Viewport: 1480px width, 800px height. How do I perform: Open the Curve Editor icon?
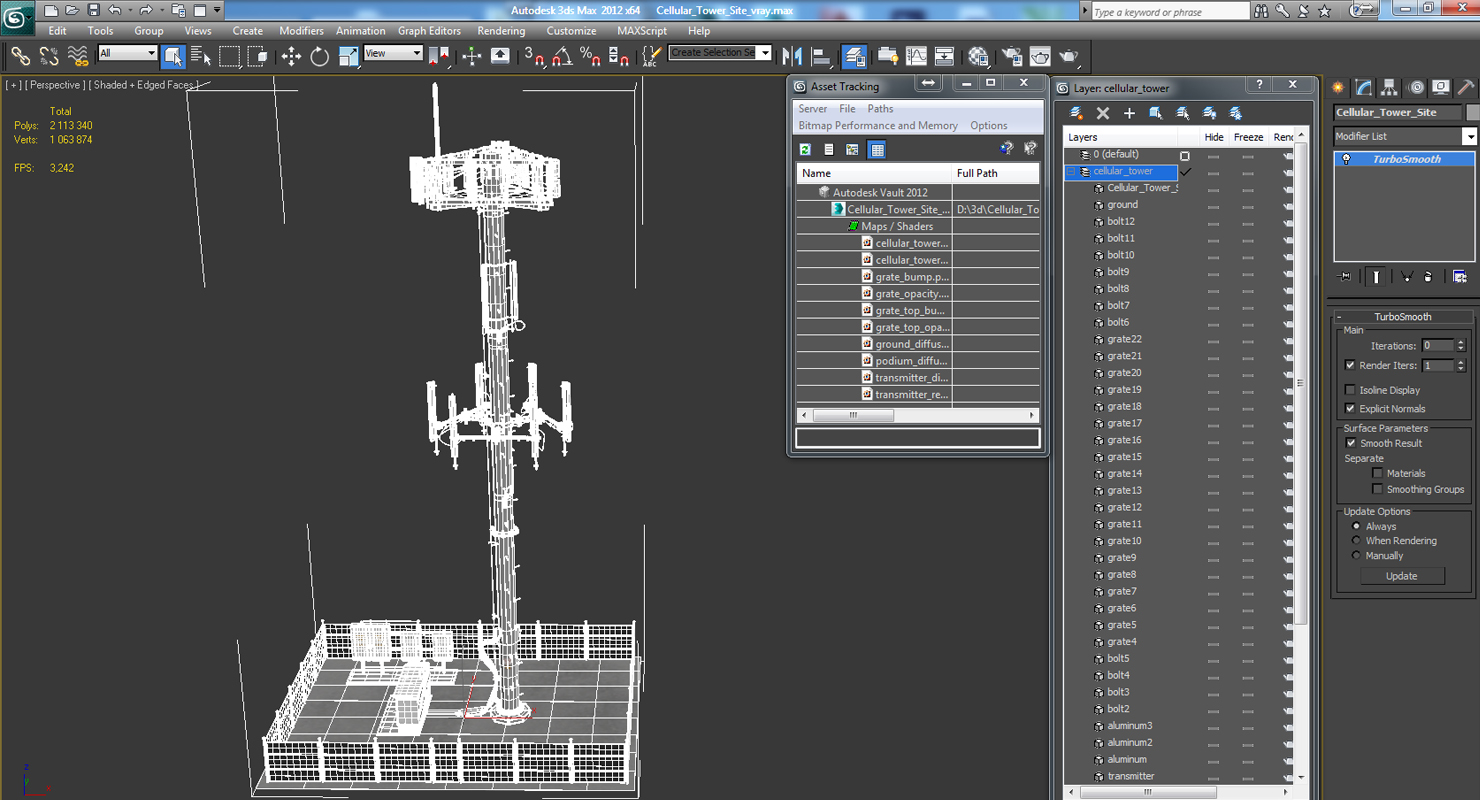click(916, 56)
